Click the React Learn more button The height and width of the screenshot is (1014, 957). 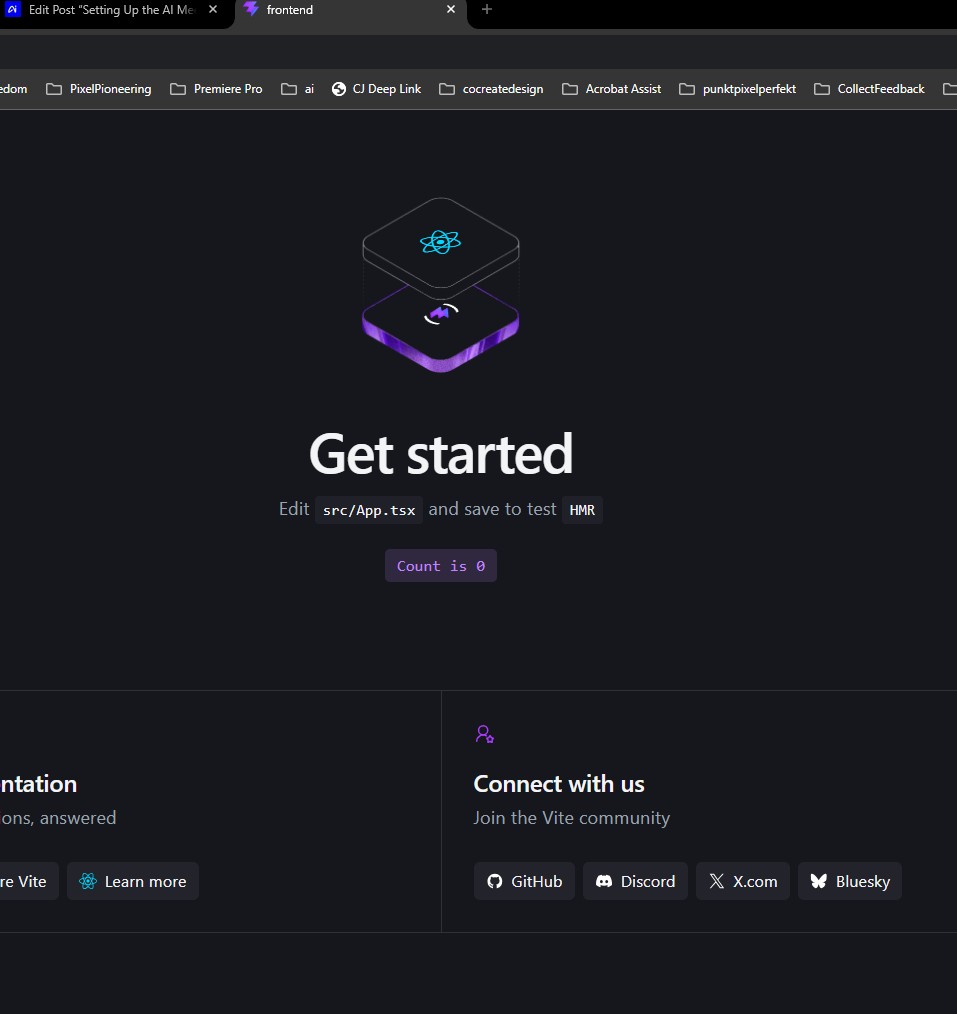click(133, 881)
